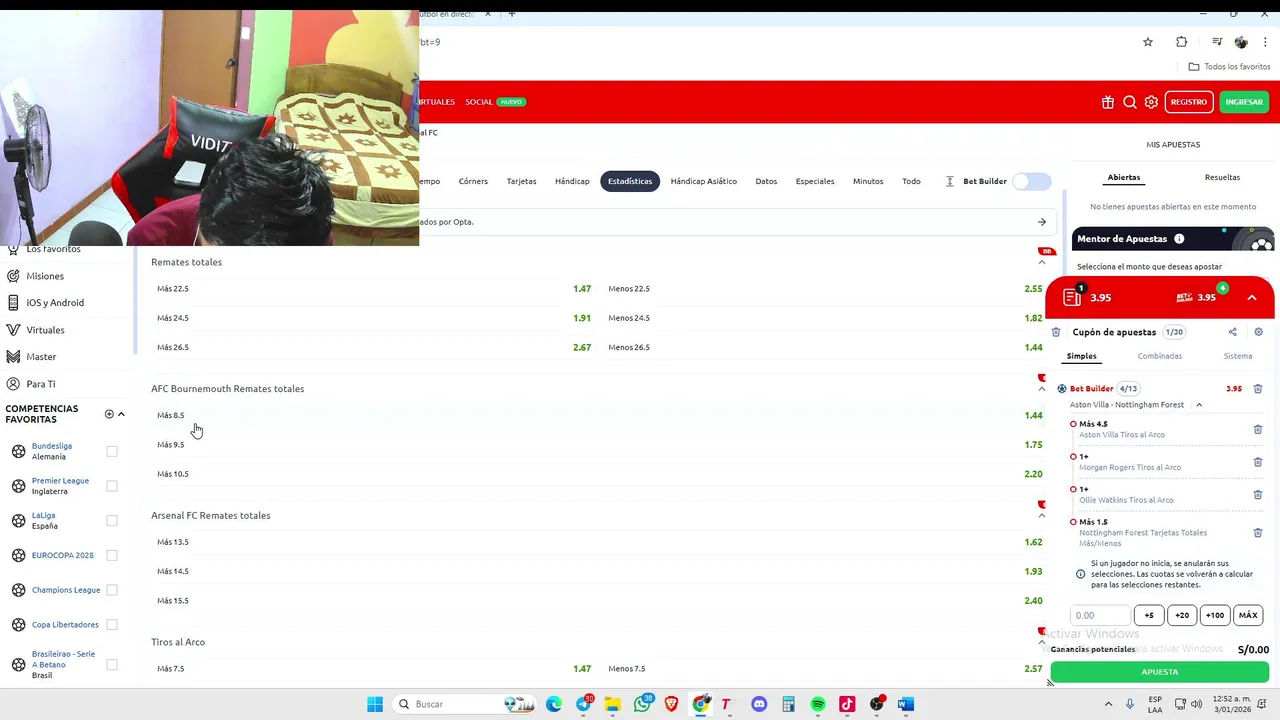Open WhatsApp from the taskbar
Image resolution: width=1280 pixels, height=720 pixels.
click(x=642, y=704)
